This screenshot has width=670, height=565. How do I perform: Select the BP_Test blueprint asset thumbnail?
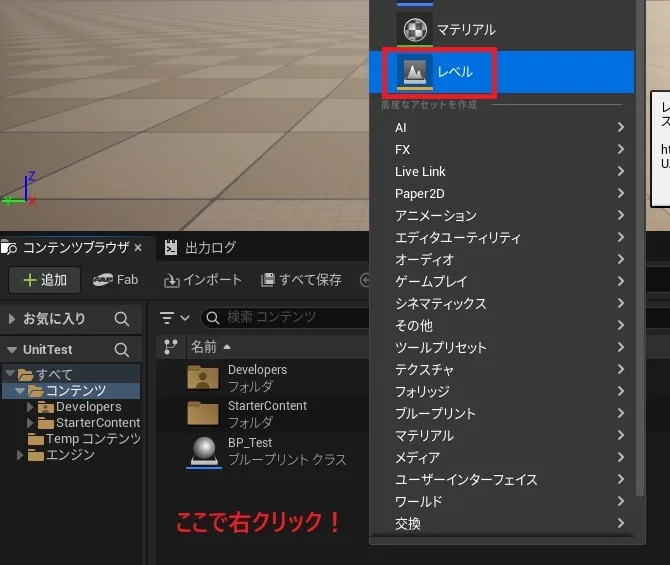(x=203, y=451)
